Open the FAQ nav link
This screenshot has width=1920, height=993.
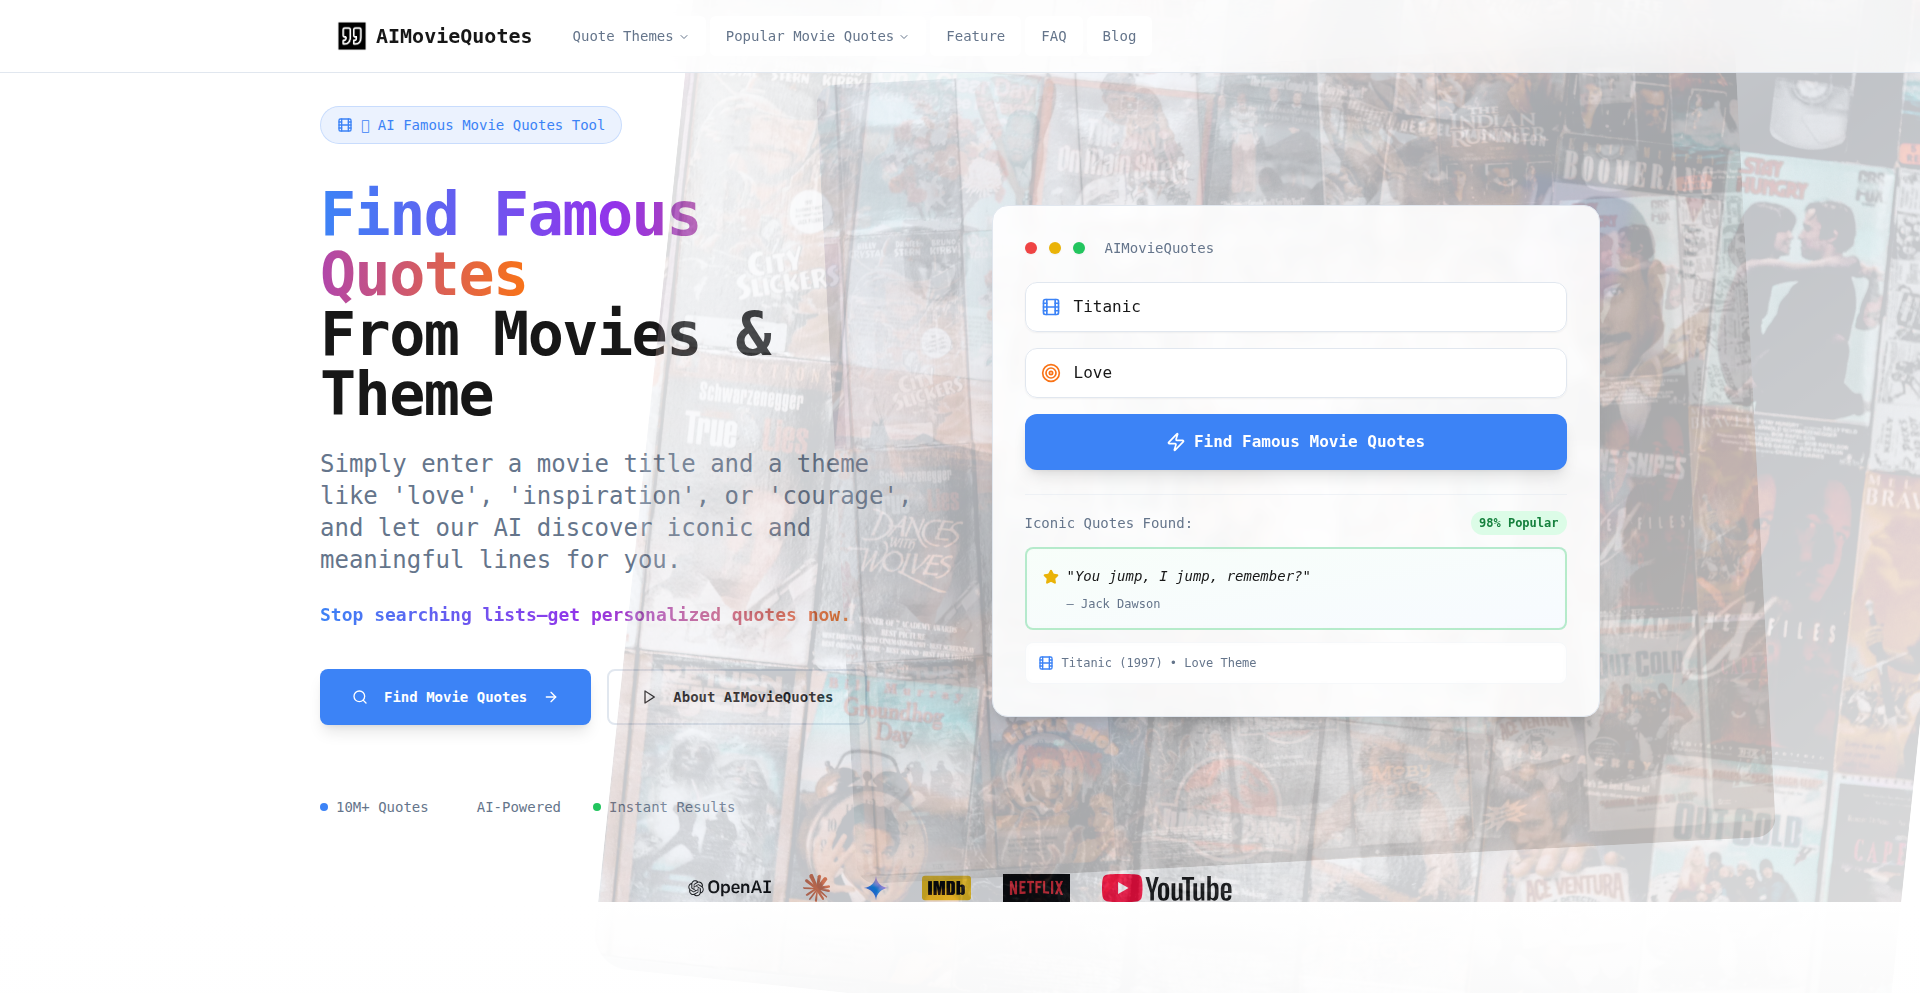[1054, 36]
